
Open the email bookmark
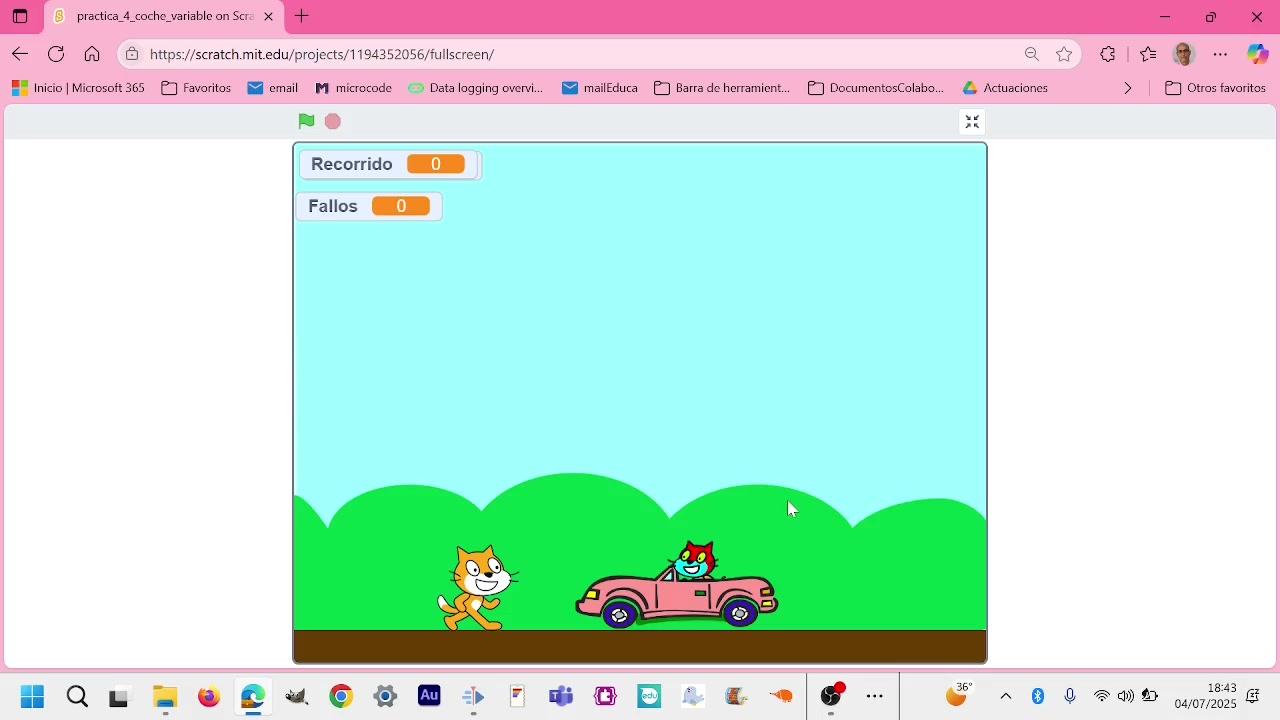273,88
